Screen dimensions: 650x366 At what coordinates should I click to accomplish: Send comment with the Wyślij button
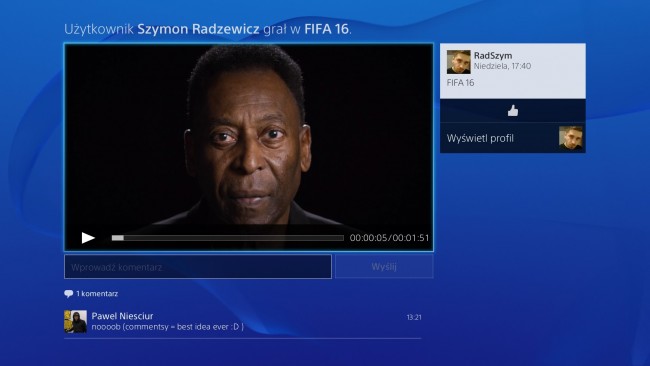(384, 267)
